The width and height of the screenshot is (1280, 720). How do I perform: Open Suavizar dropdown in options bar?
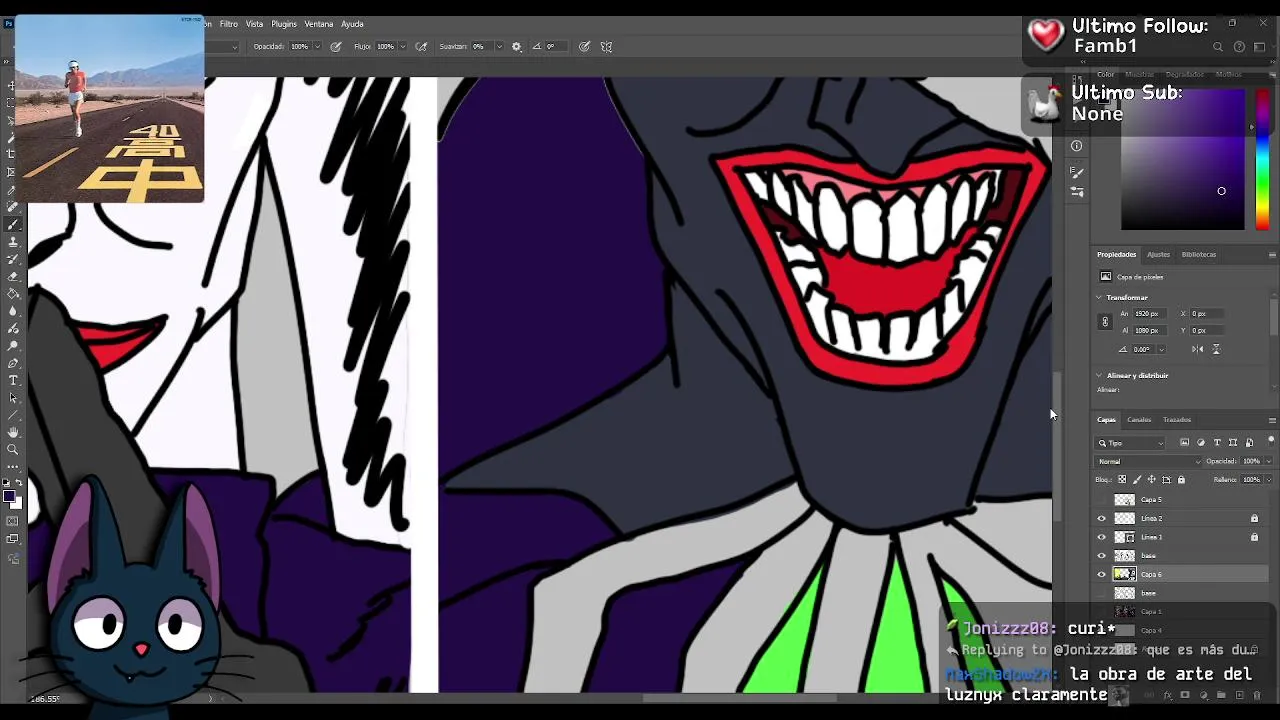tap(499, 46)
